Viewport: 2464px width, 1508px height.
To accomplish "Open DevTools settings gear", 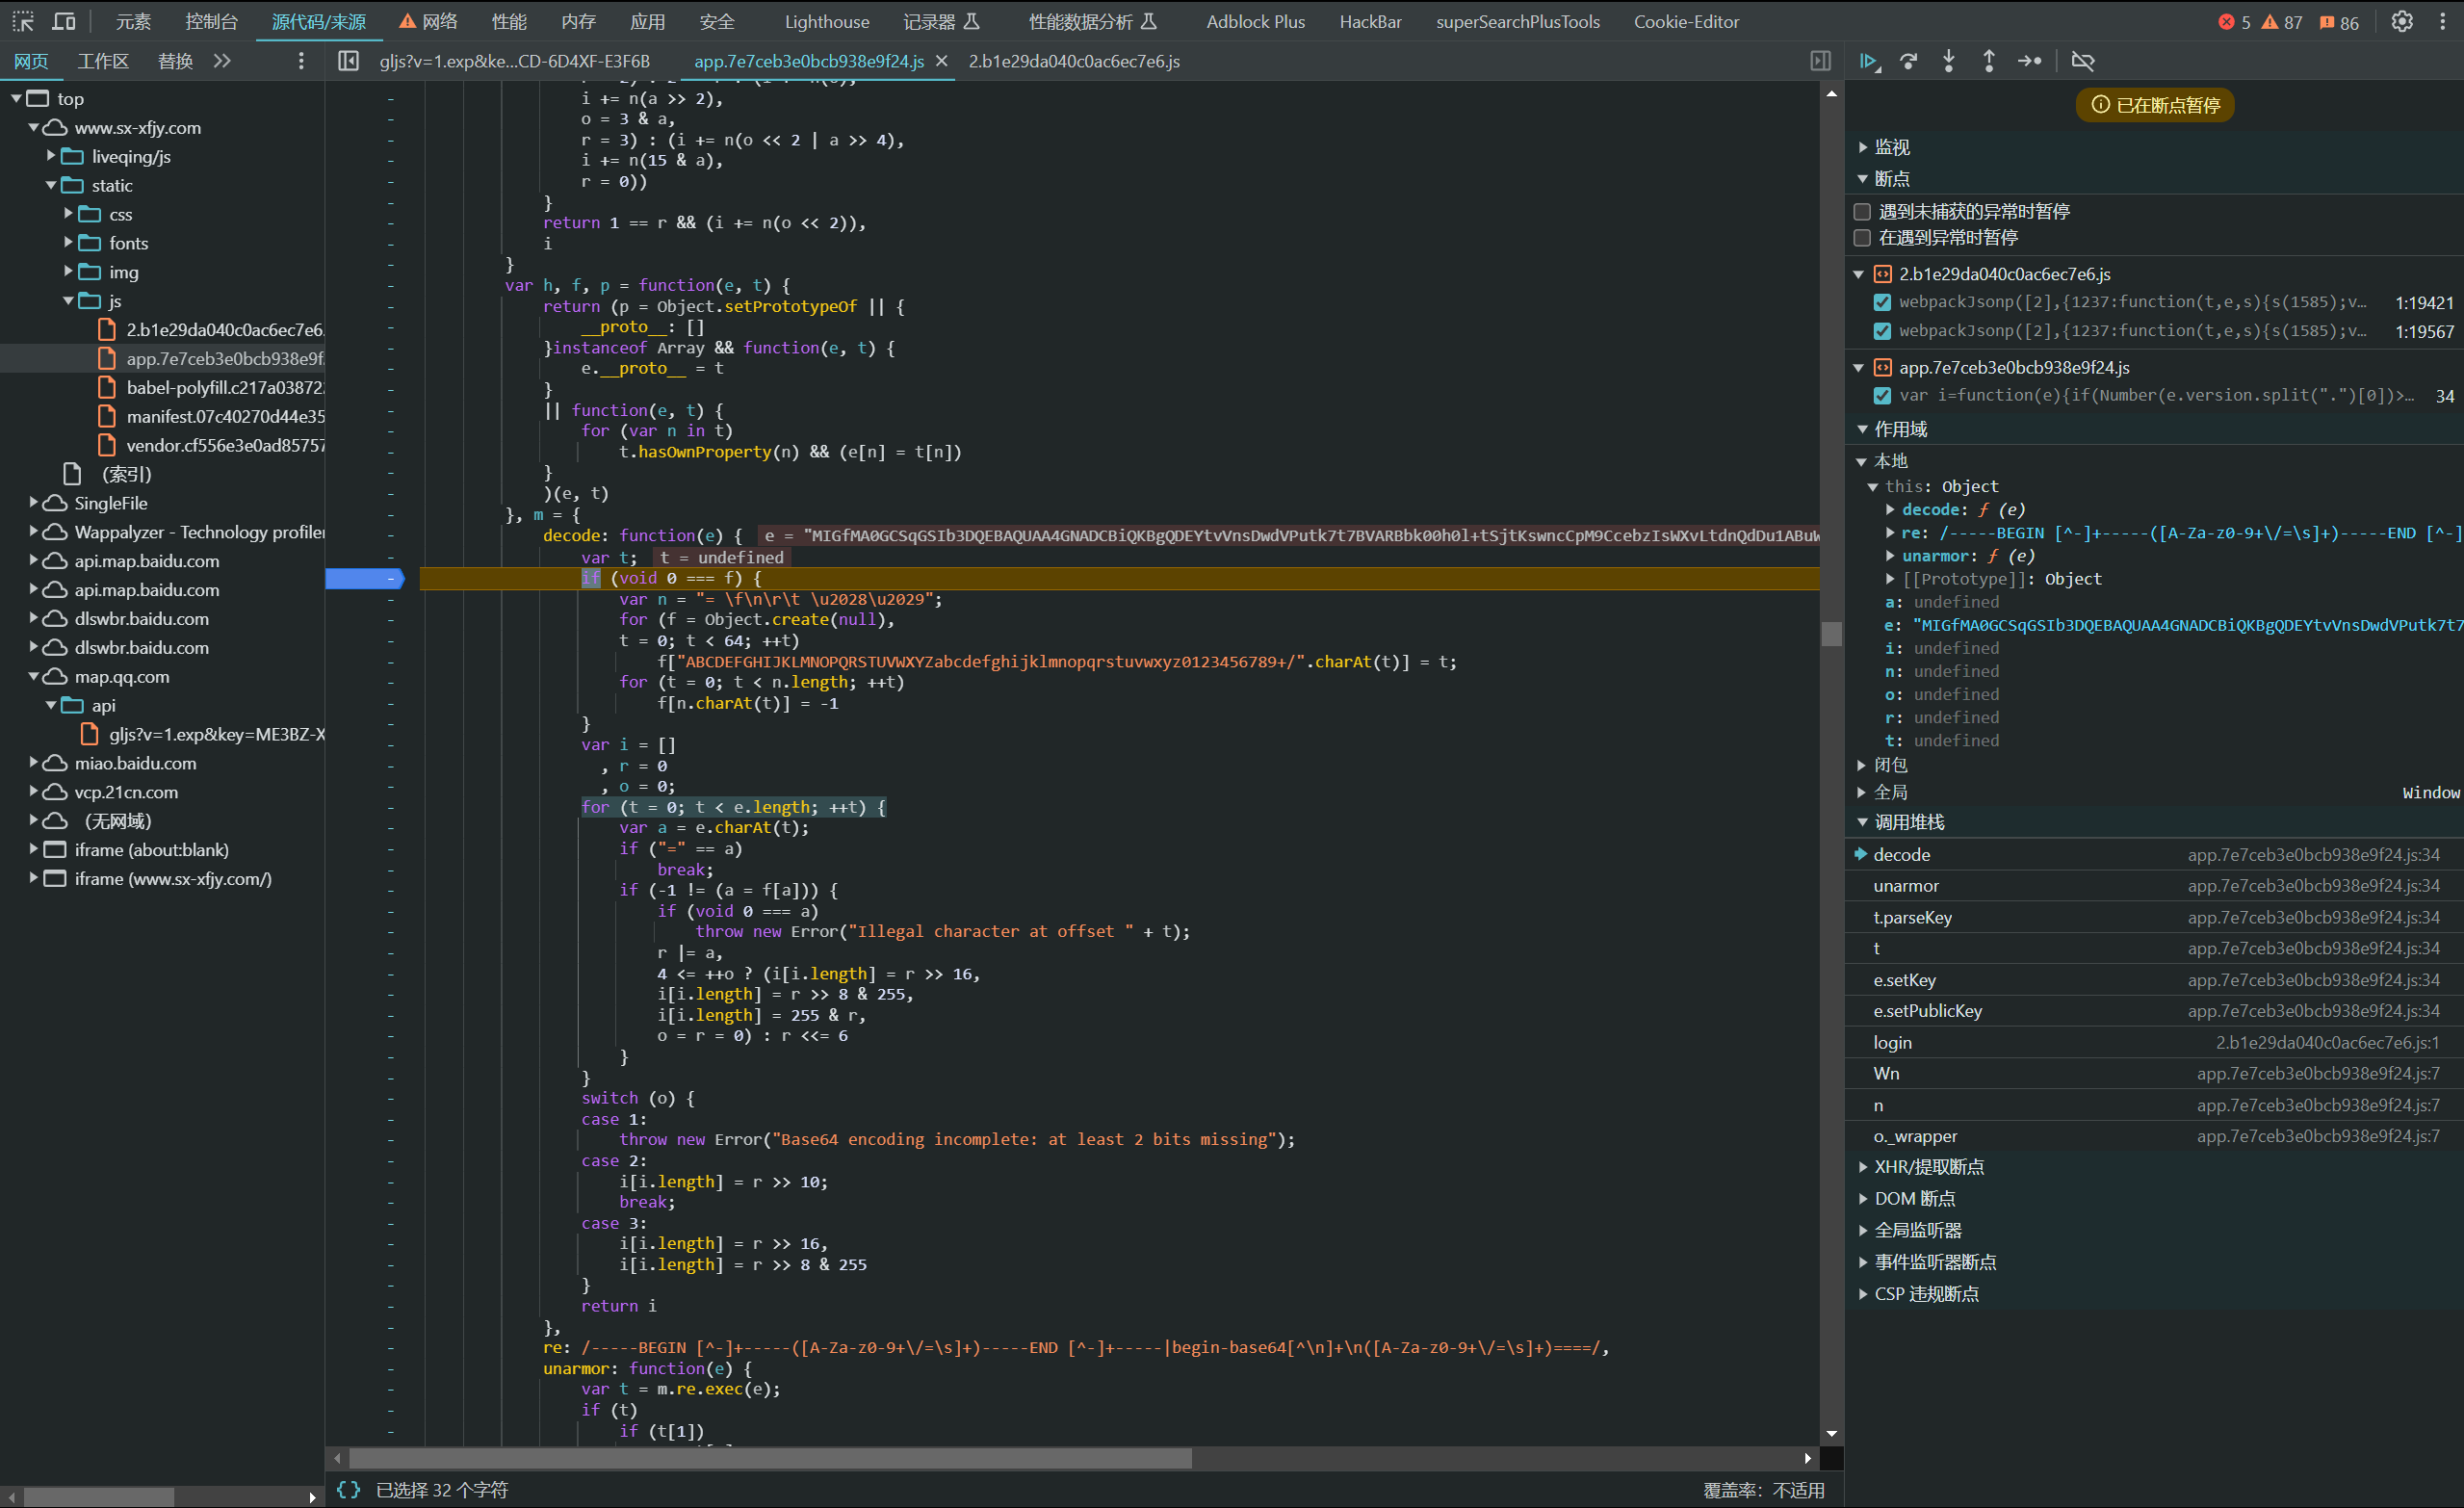I will coord(2401,21).
